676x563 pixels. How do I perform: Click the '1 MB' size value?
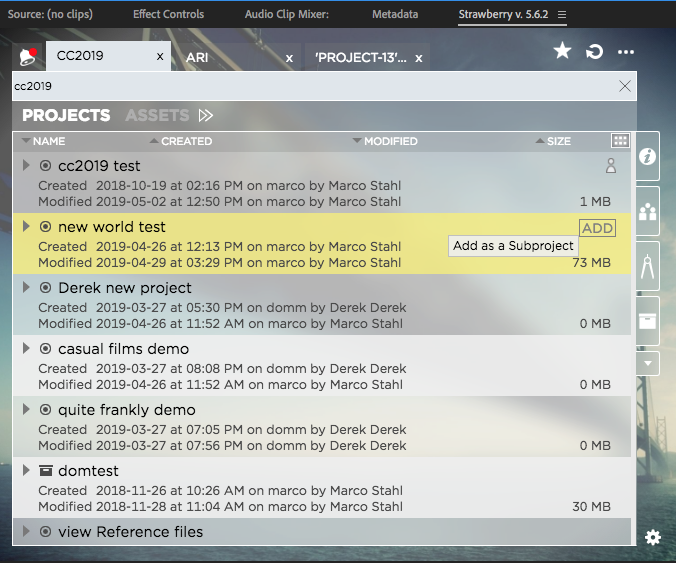point(595,201)
